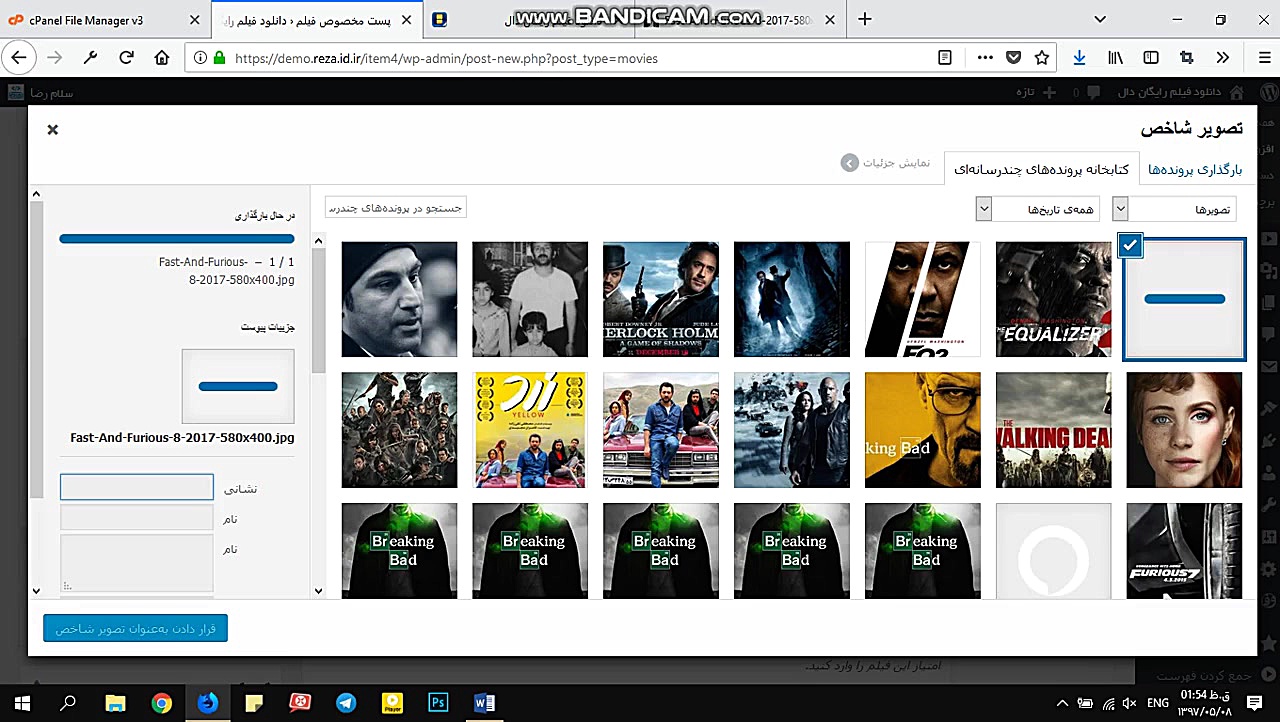
Task: Save the page to Pocket
Action: pos(1014,58)
